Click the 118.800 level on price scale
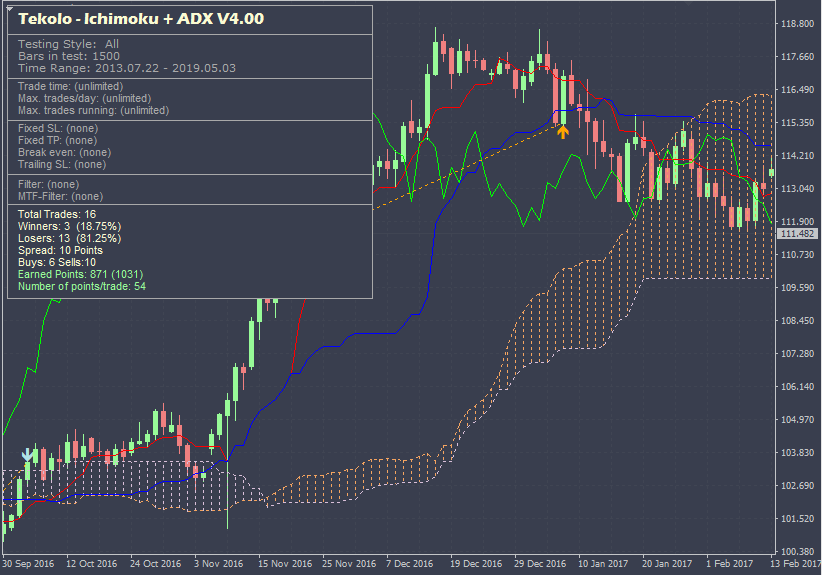 point(799,23)
